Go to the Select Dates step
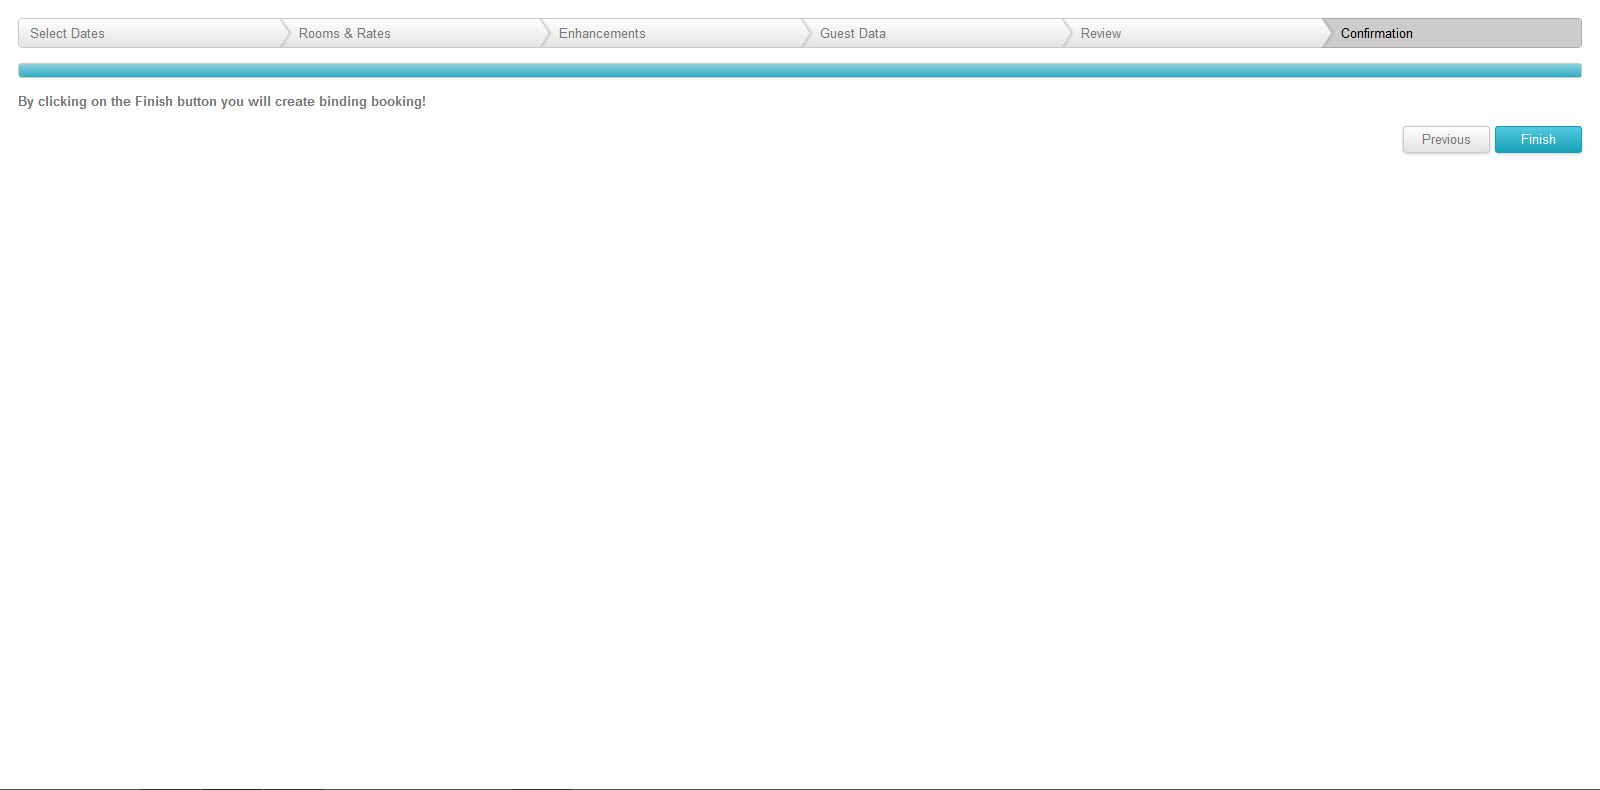 click(150, 33)
